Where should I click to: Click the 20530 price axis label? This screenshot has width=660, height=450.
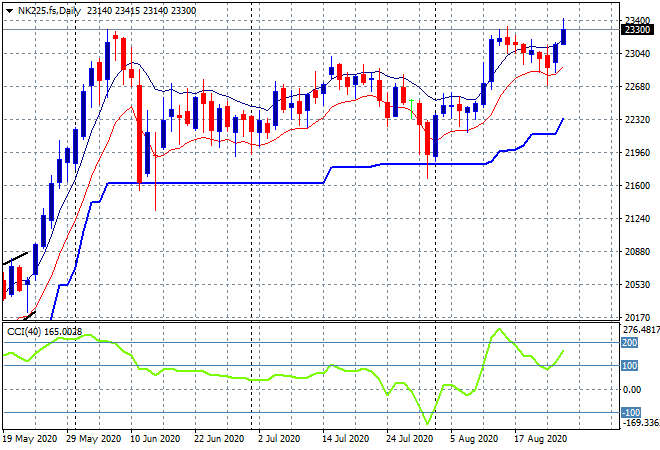pyautogui.click(x=637, y=285)
